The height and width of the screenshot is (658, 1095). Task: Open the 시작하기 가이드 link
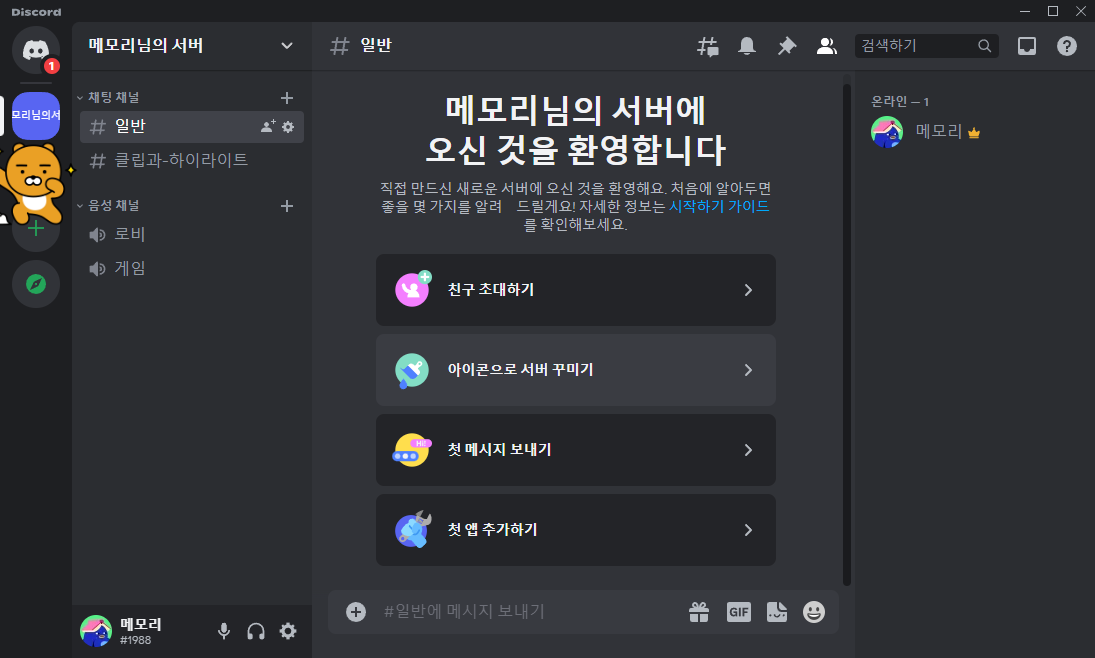click(719, 206)
